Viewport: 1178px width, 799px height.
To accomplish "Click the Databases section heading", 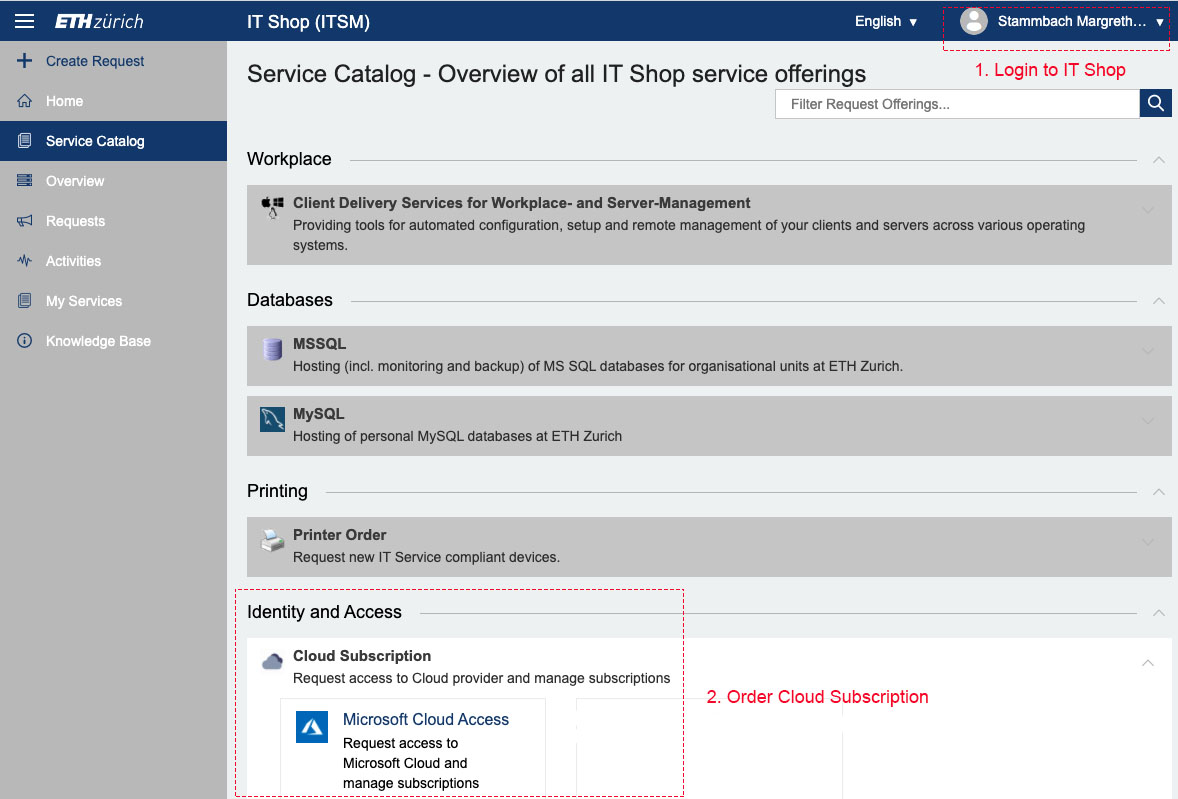I will (x=289, y=300).
